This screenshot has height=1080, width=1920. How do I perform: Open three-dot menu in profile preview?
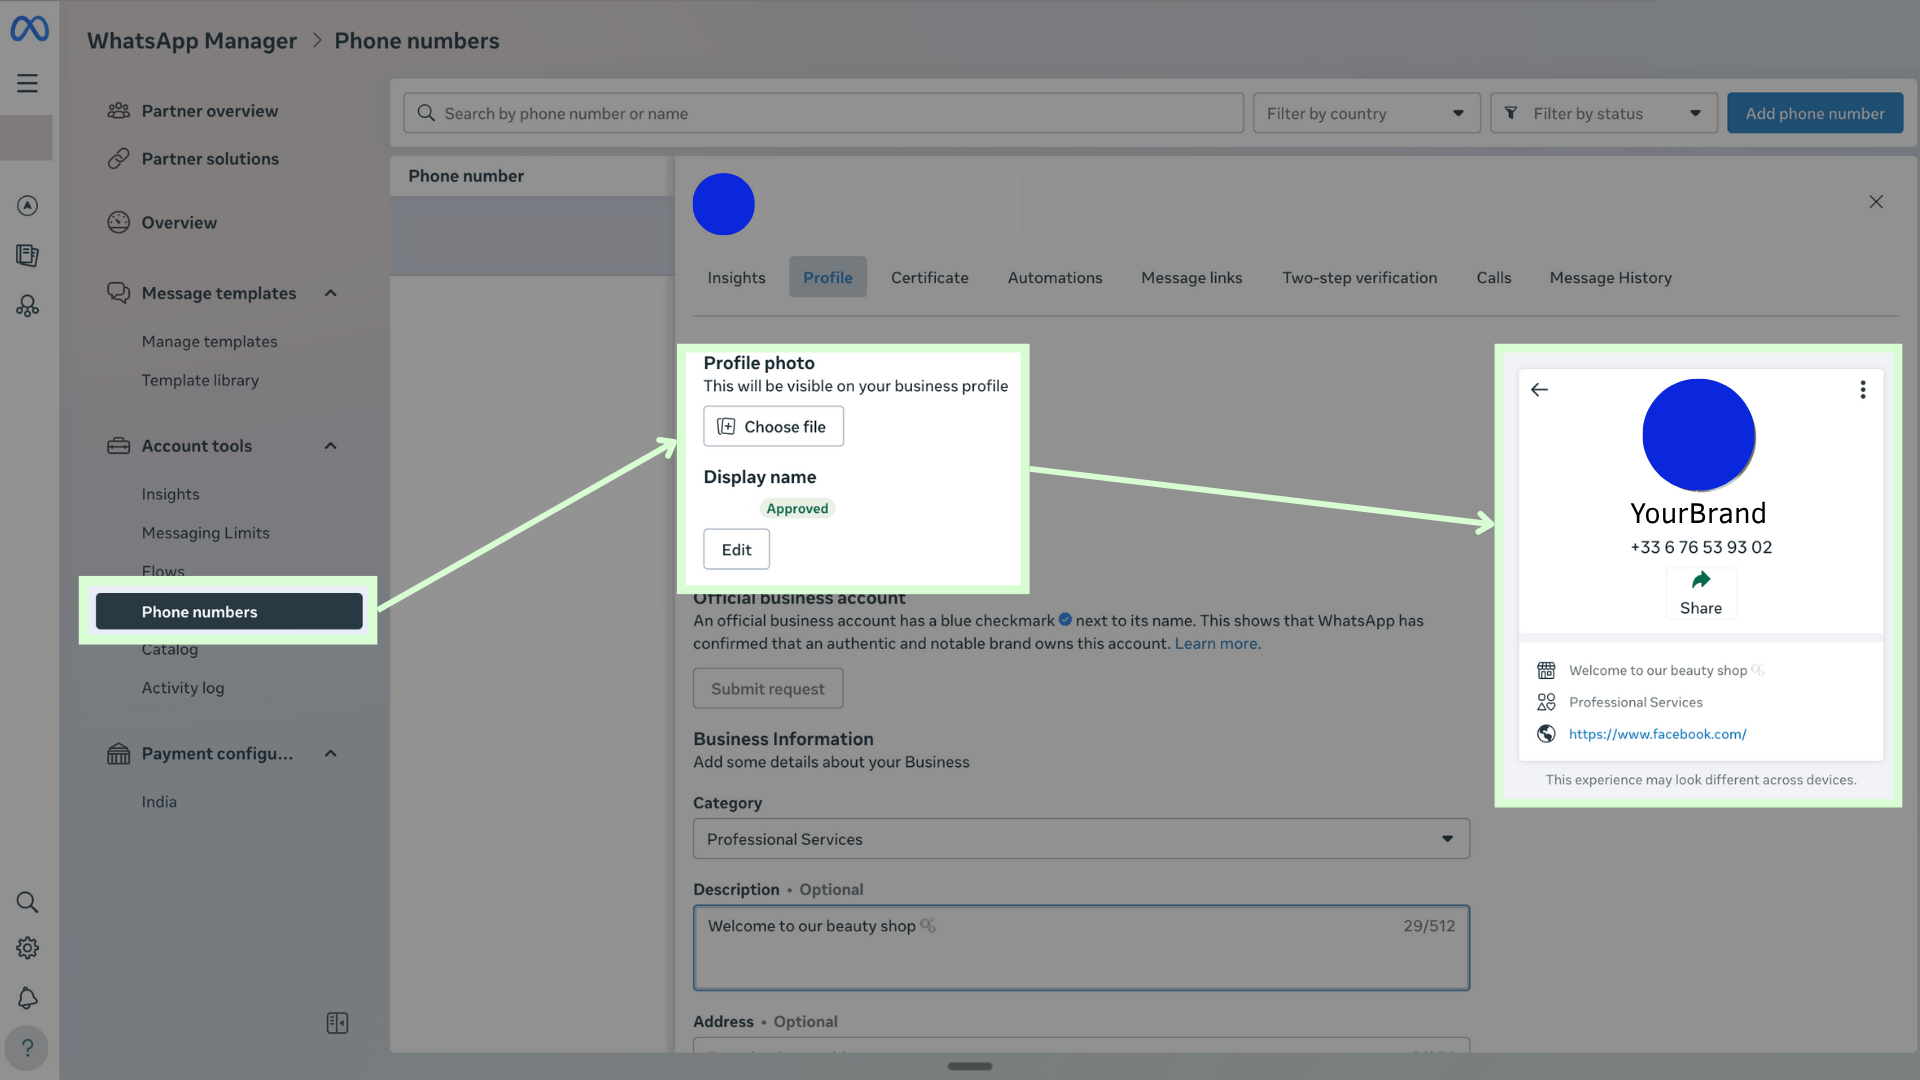(1862, 390)
